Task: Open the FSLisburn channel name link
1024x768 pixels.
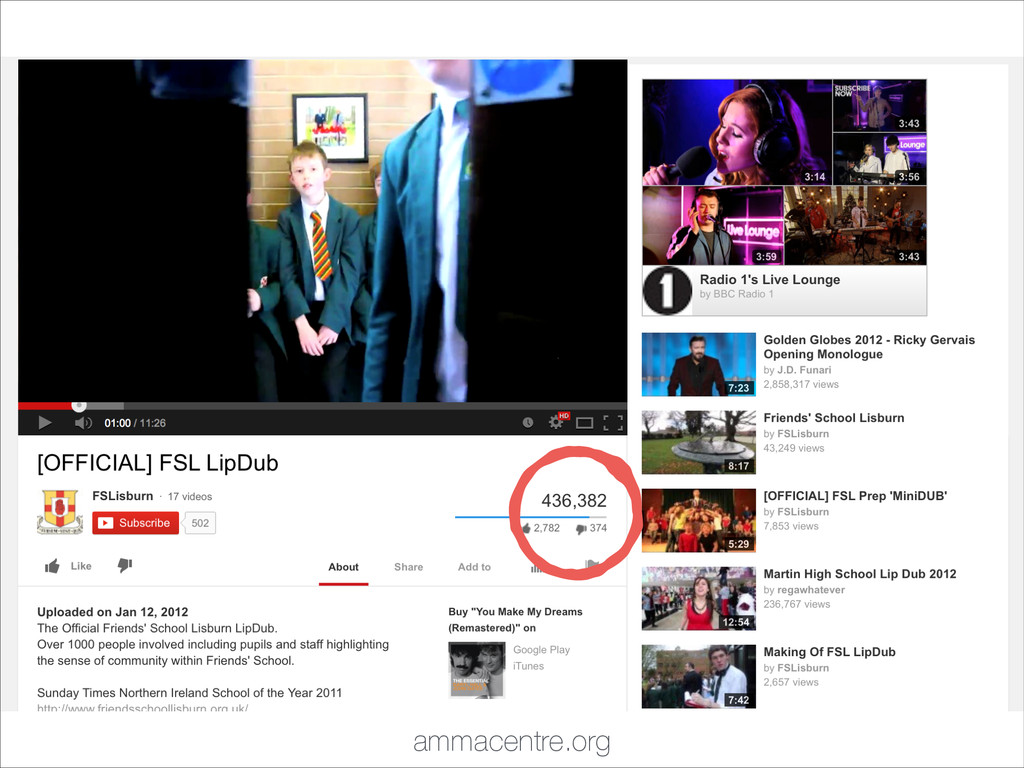Action: point(123,496)
